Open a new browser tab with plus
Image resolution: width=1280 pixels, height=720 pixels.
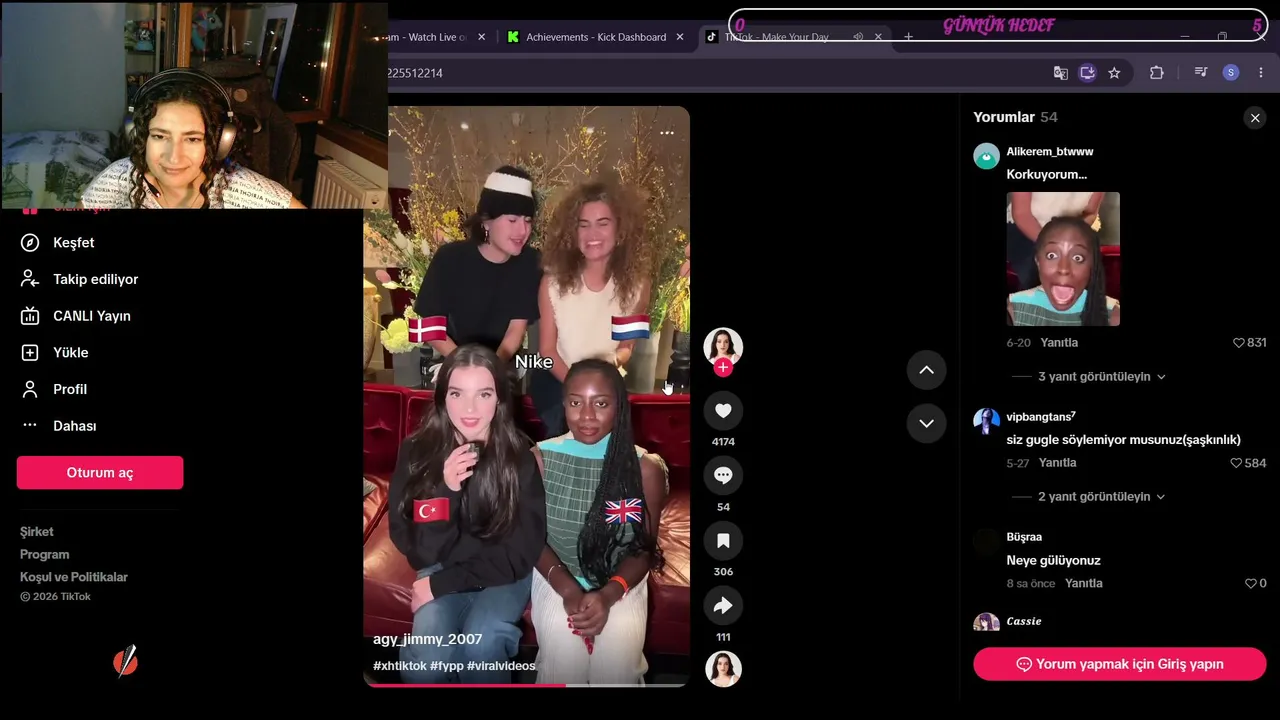[908, 37]
